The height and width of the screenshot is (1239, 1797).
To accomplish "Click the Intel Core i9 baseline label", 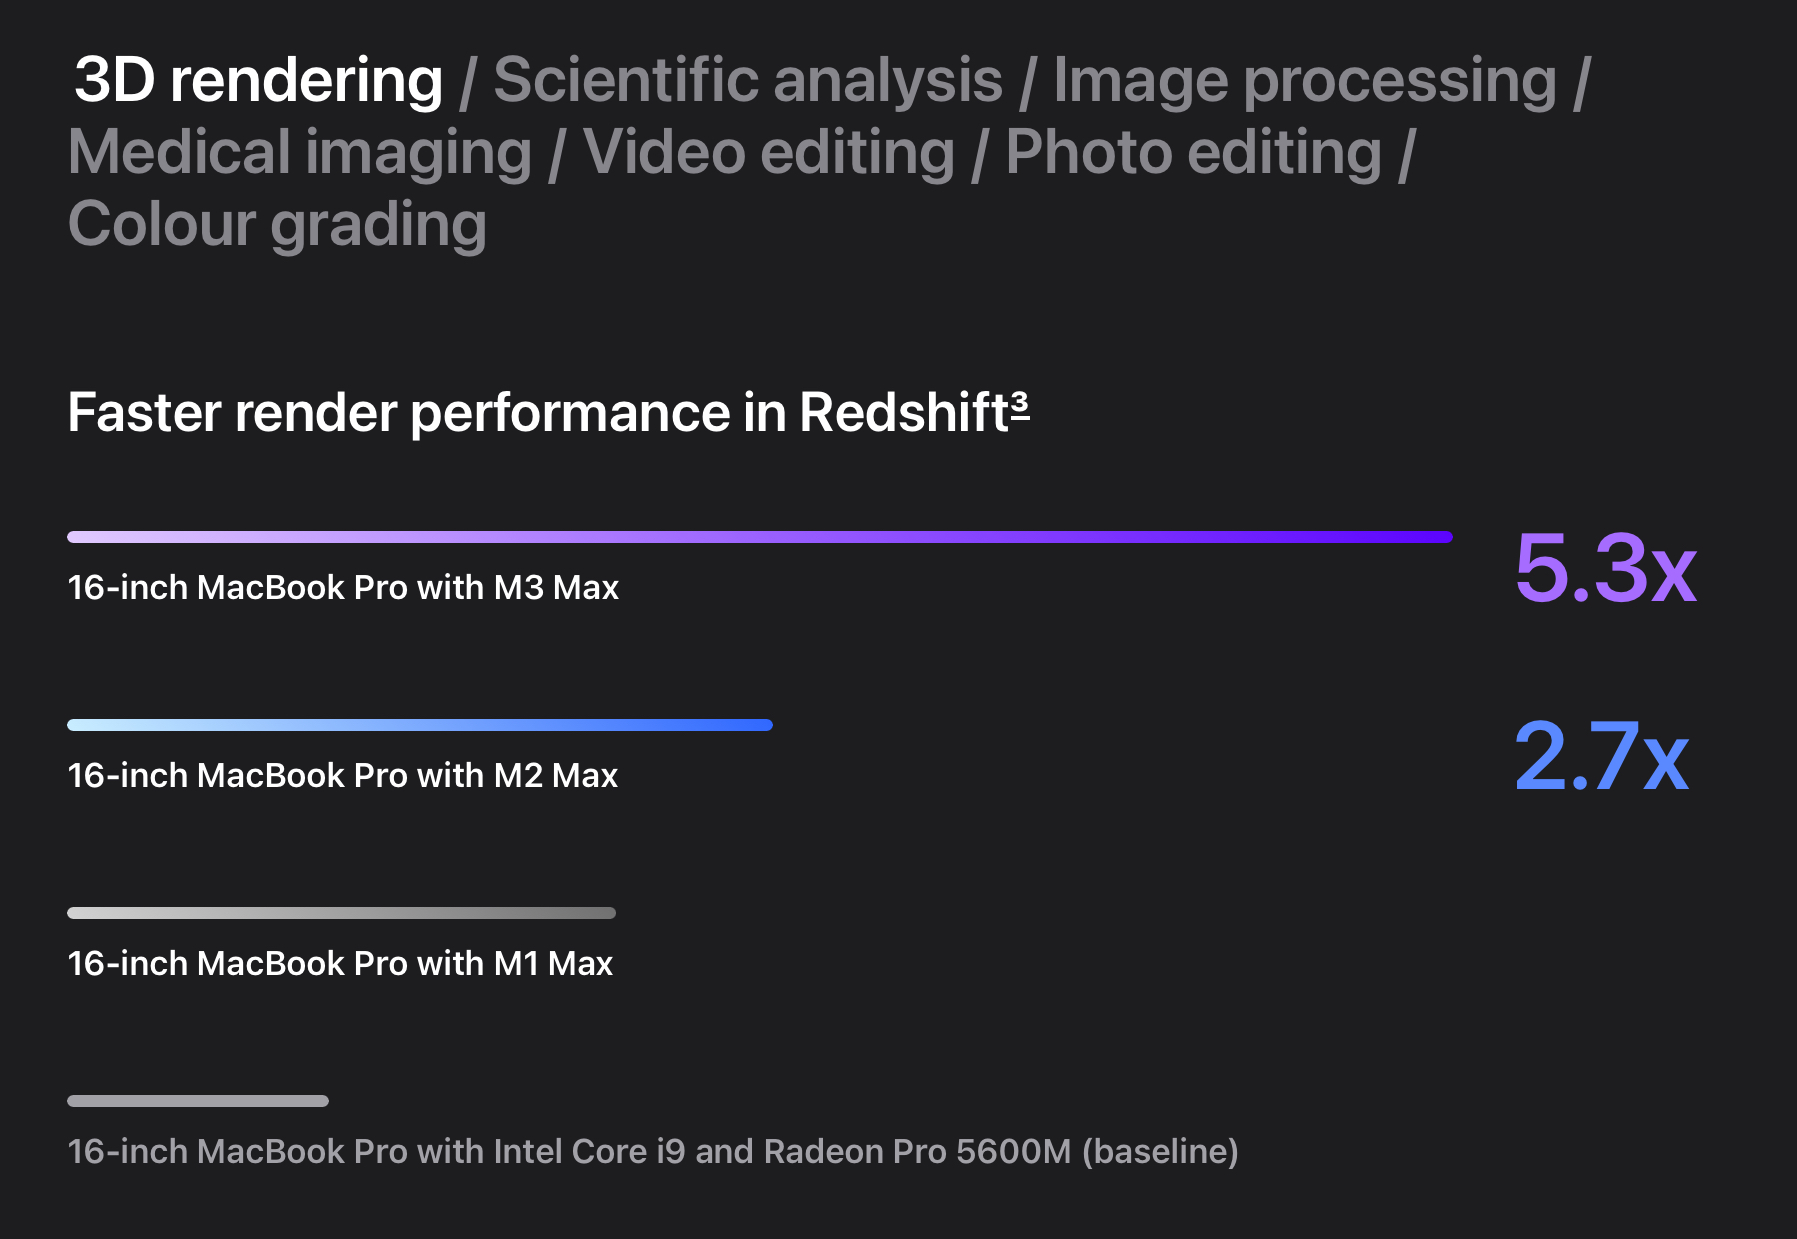I will point(652,1151).
